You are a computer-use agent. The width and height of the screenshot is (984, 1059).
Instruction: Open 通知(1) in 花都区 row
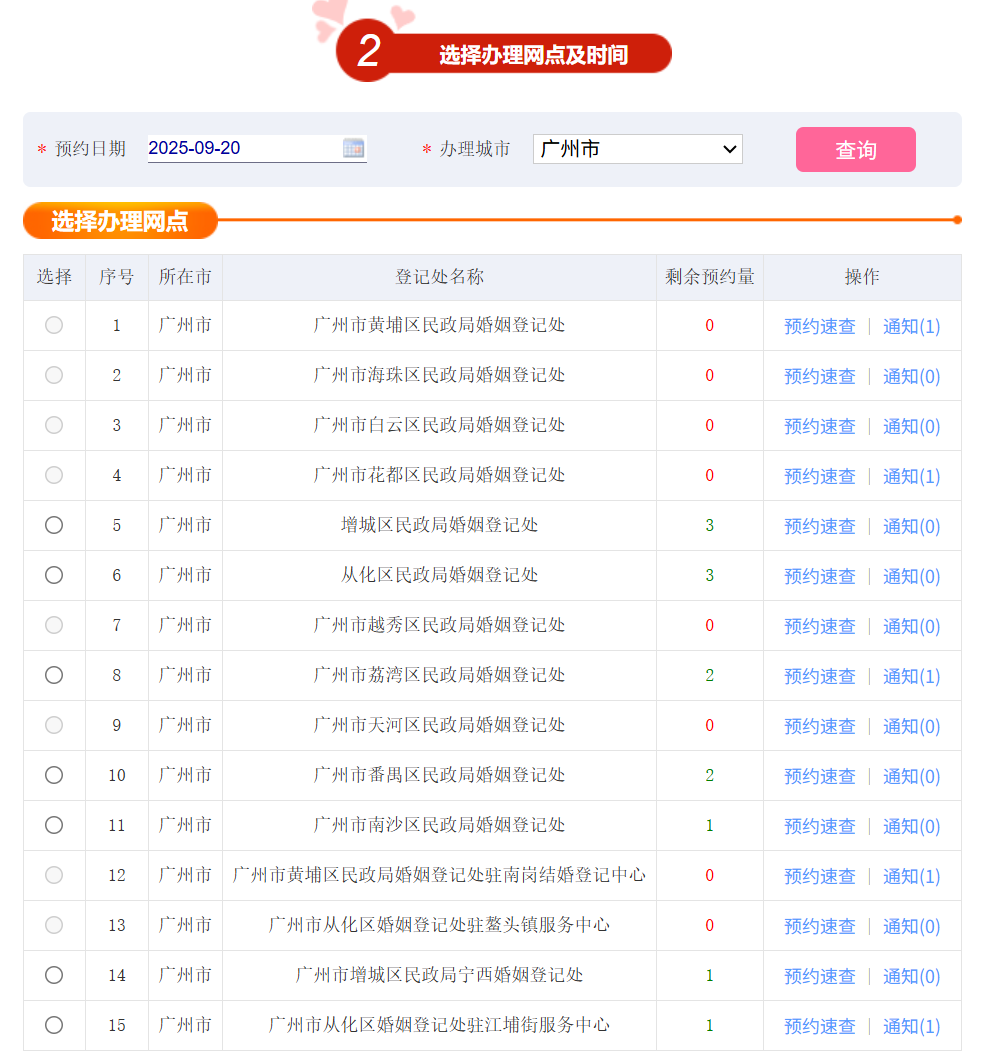click(912, 476)
